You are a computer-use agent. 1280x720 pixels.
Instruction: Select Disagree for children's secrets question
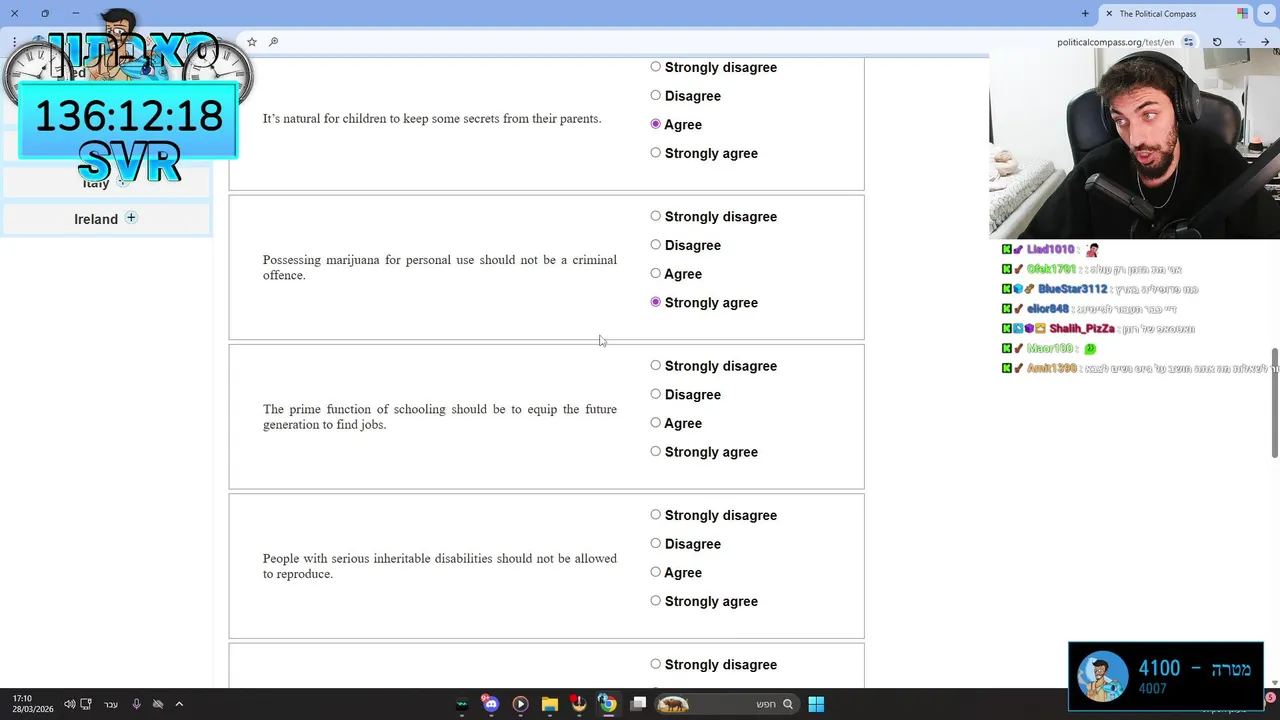[x=655, y=95]
